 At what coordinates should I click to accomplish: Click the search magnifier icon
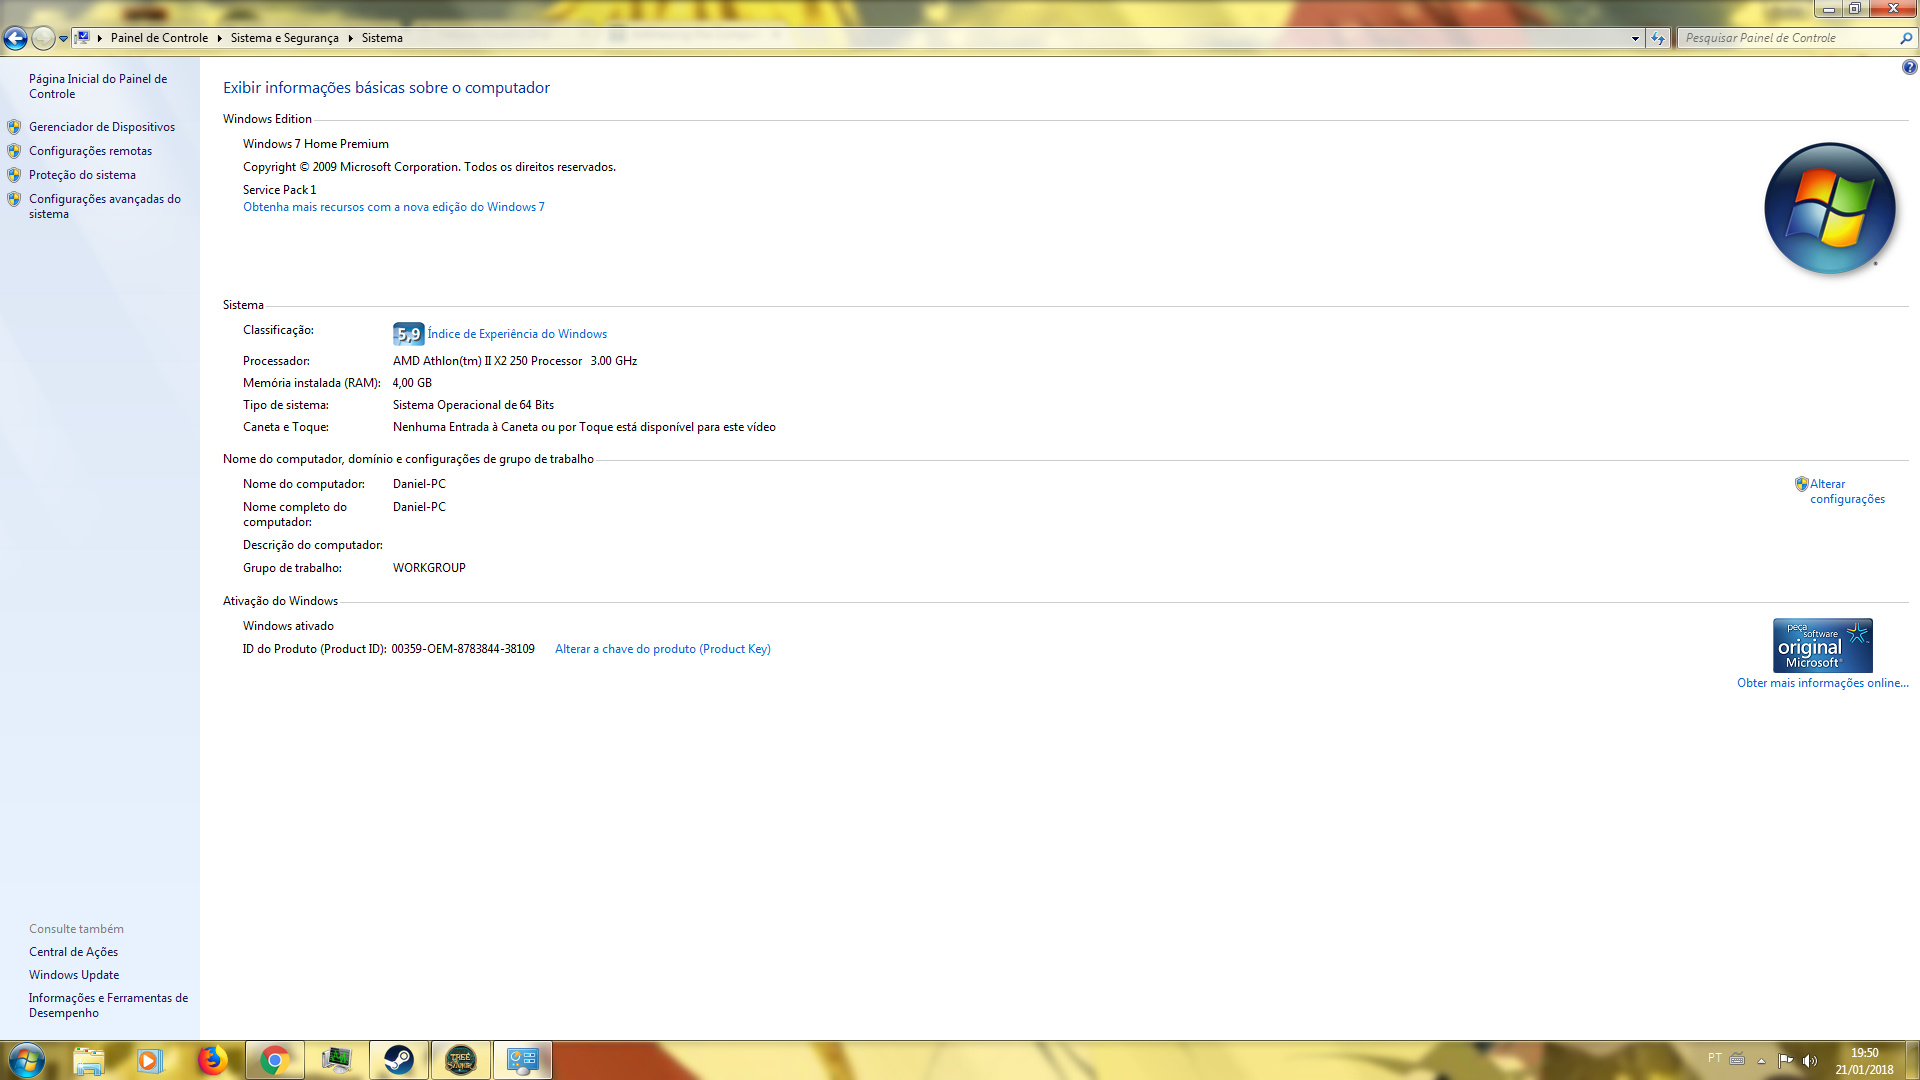[1905, 38]
